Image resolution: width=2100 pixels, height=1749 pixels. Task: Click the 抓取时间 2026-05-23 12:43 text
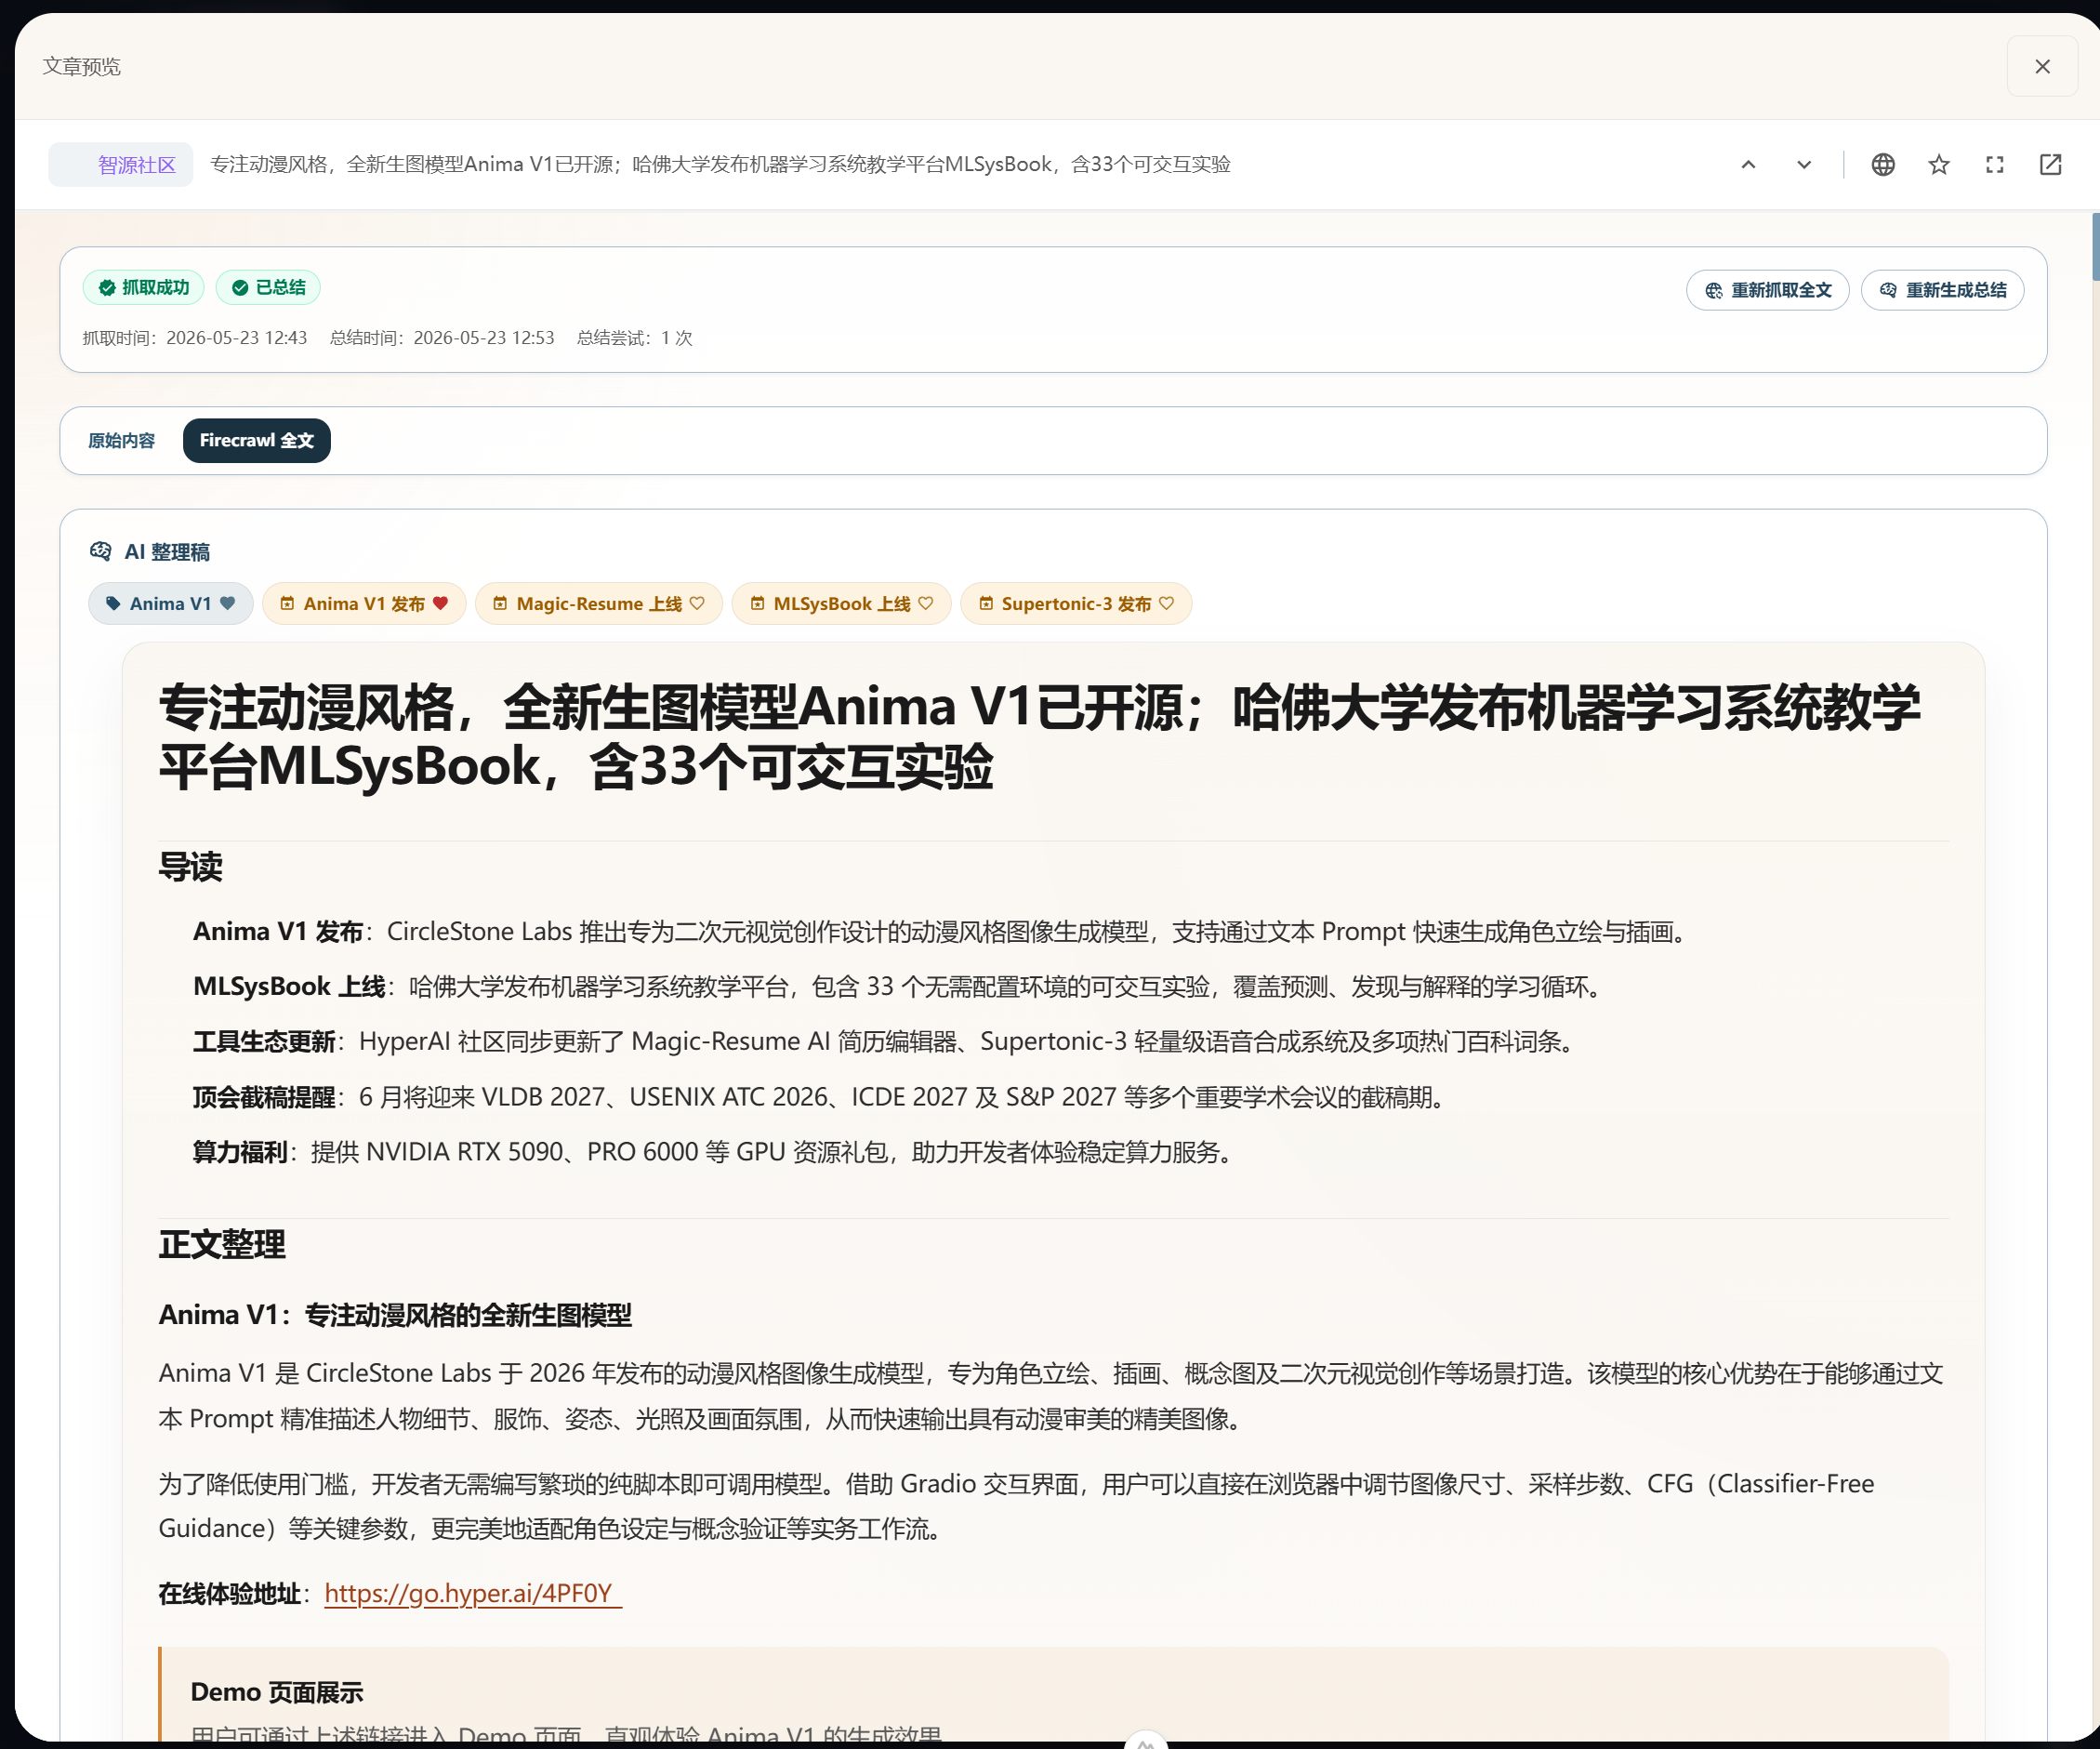coord(195,338)
